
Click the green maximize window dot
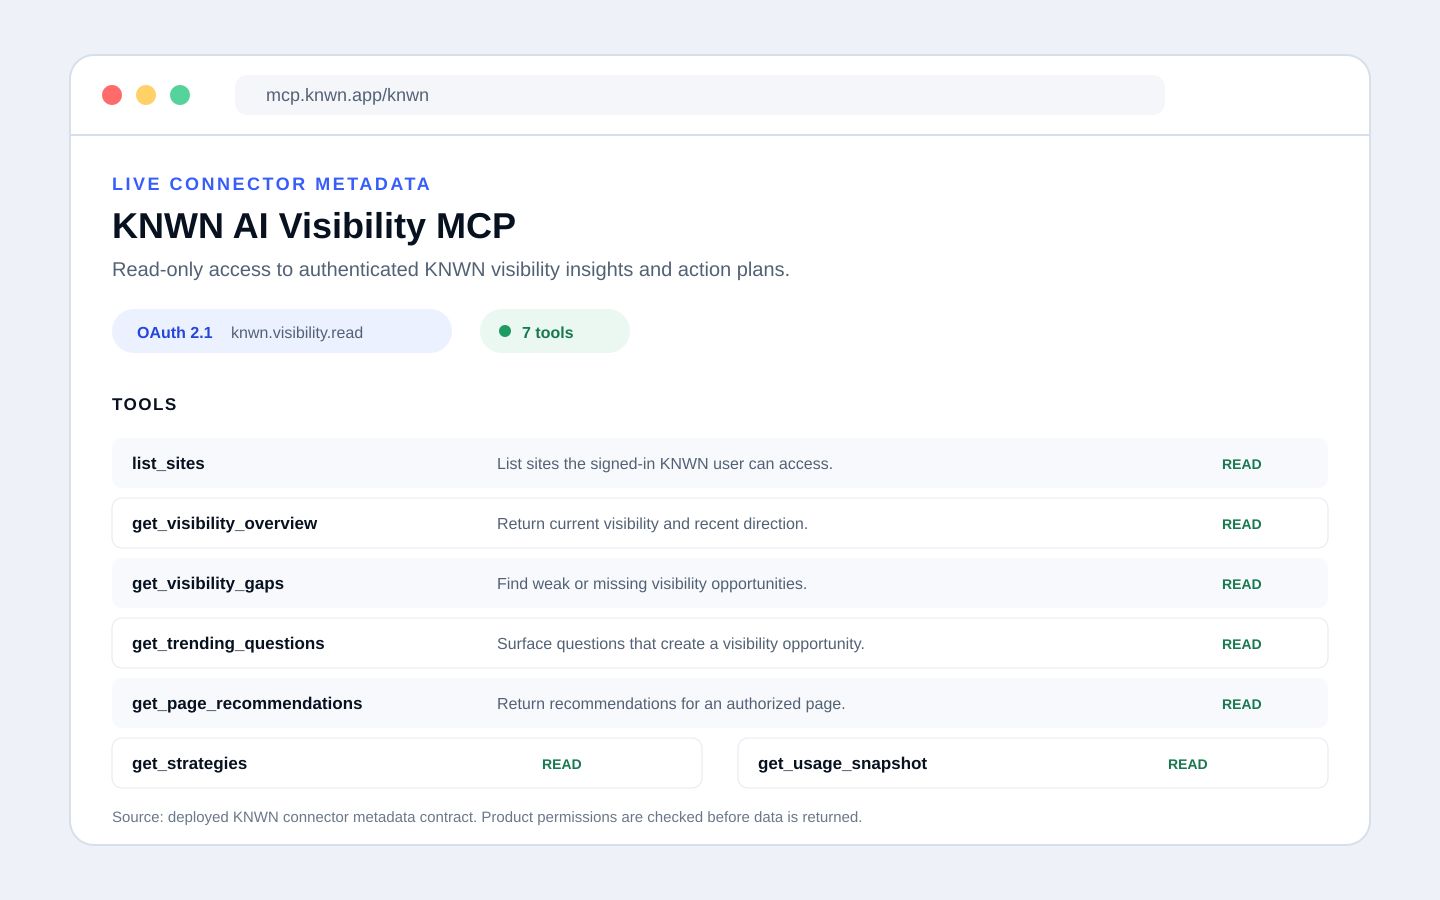click(x=180, y=95)
